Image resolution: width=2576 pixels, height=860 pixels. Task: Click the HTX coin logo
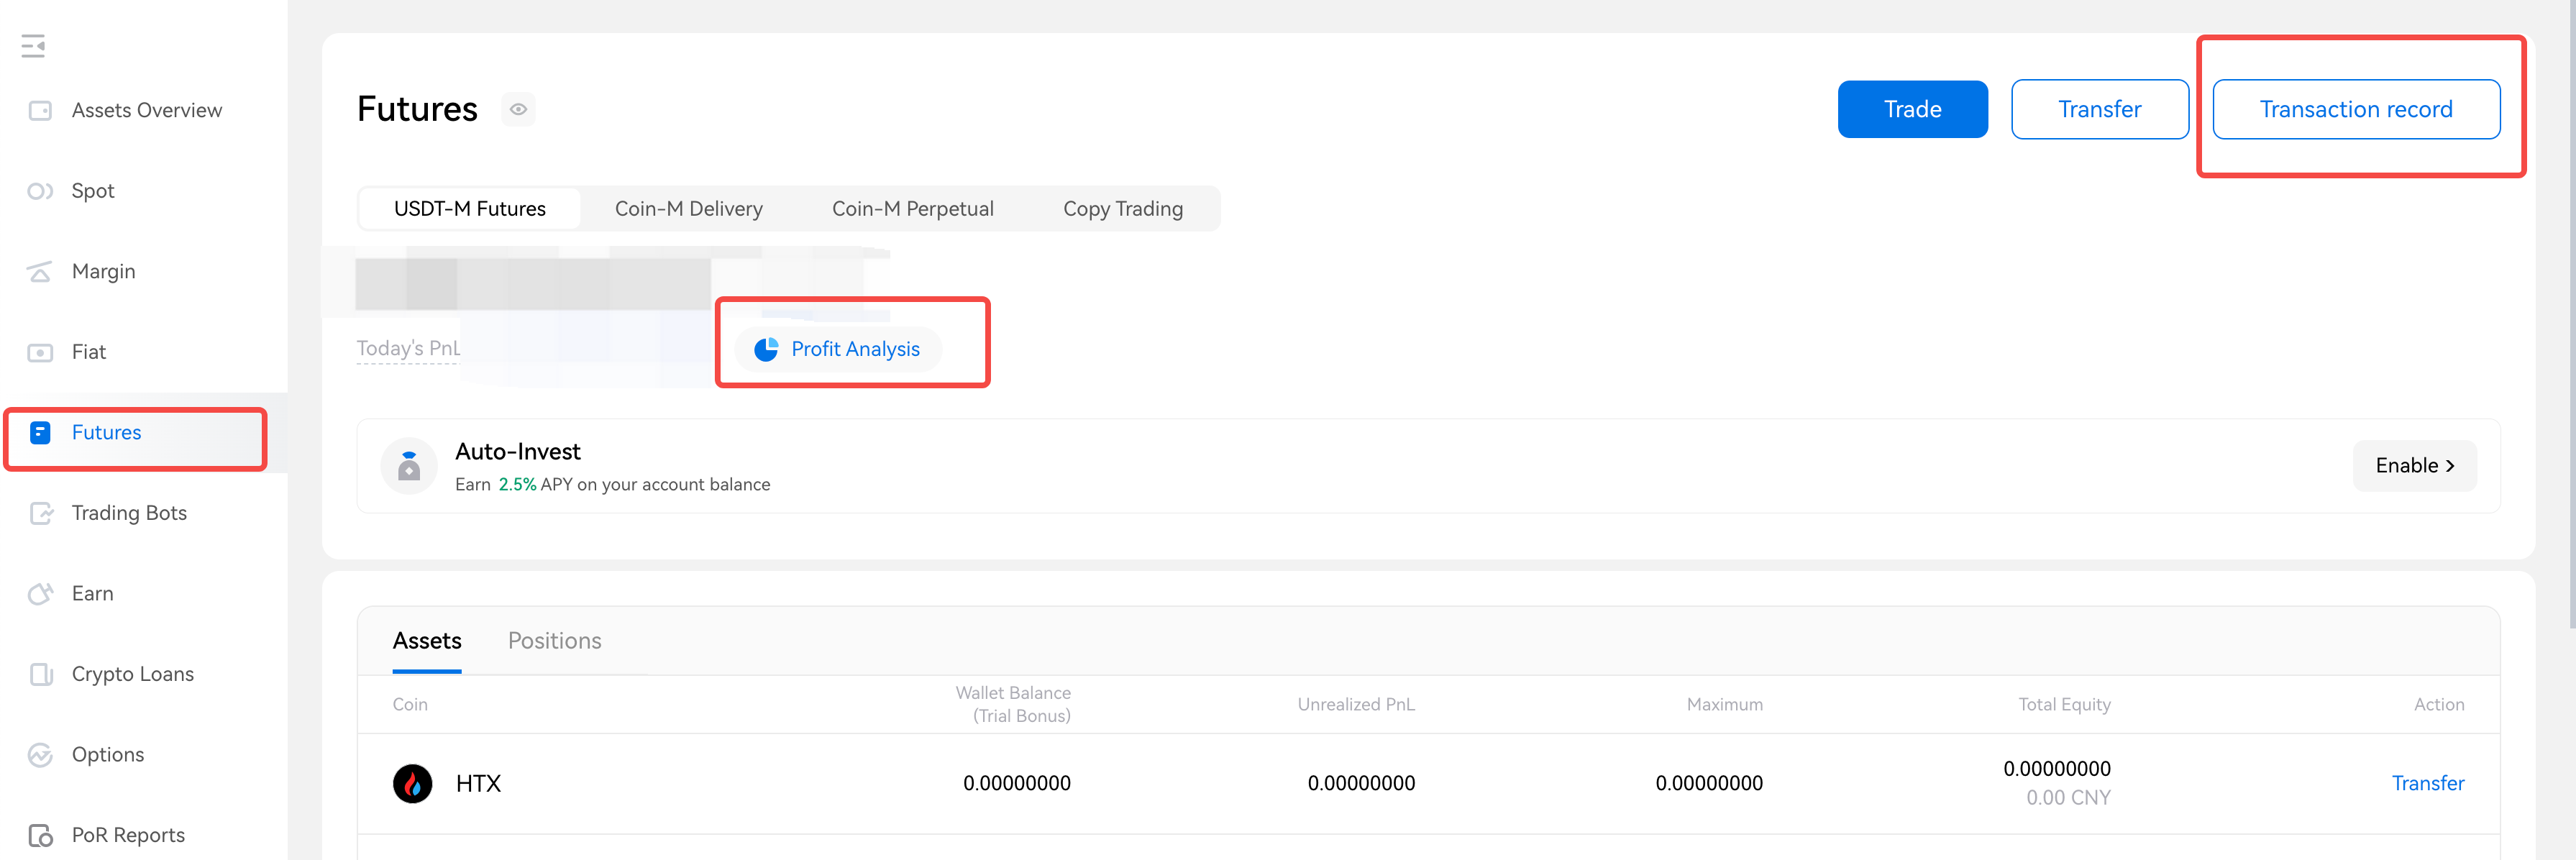tap(412, 783)
